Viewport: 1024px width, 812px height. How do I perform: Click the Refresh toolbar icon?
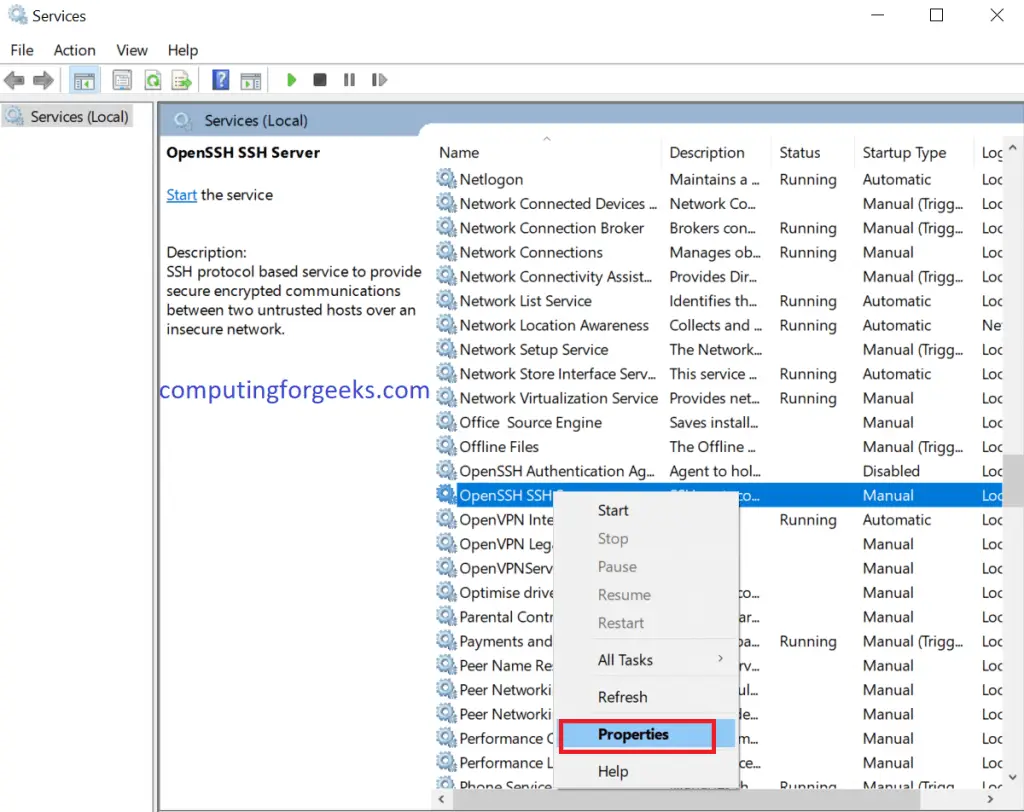coord(152,80)
